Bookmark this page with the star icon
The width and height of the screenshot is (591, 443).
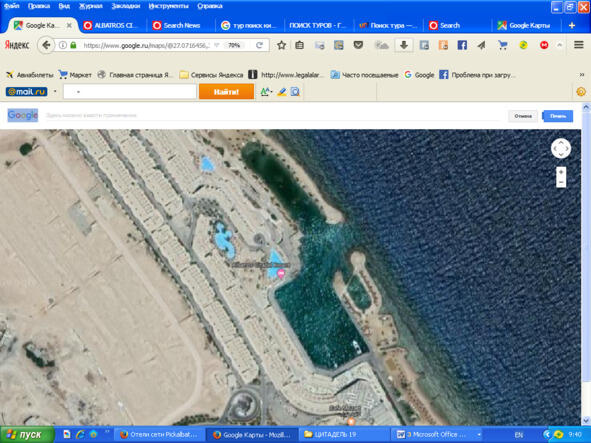click(x=281, y=45)
